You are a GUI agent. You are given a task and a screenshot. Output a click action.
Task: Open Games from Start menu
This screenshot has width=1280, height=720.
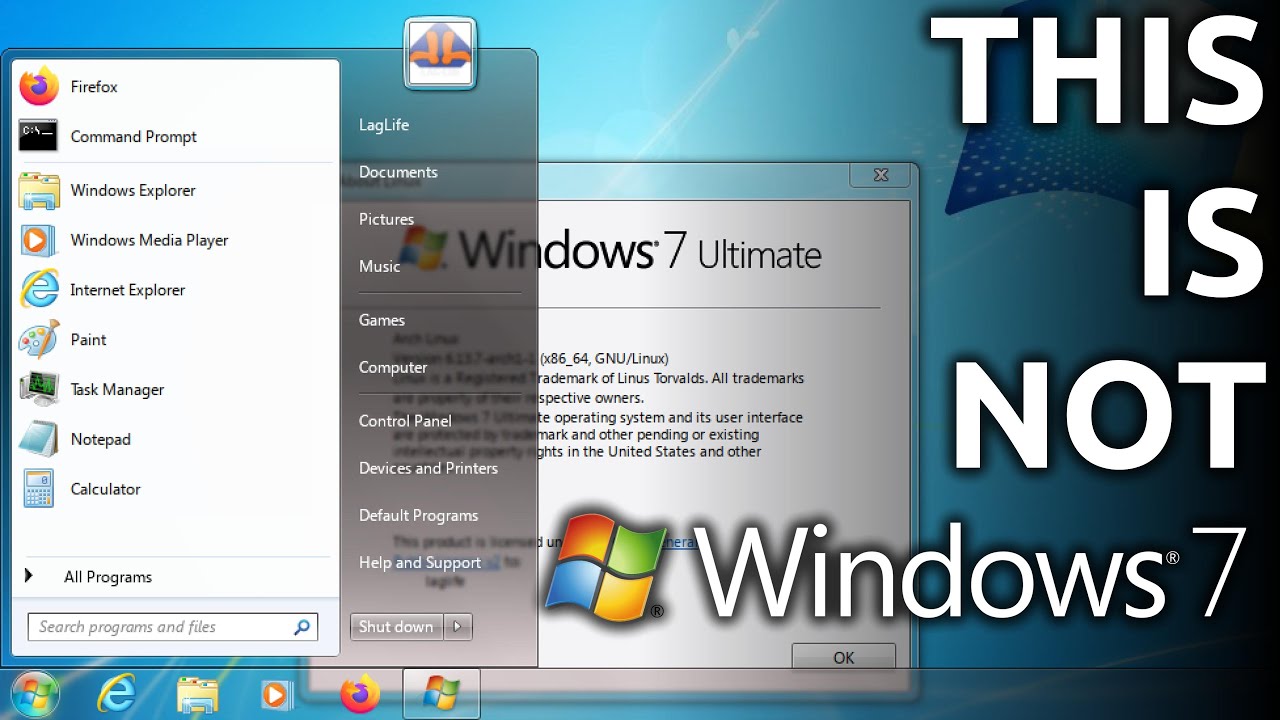[x=382, y=320]
